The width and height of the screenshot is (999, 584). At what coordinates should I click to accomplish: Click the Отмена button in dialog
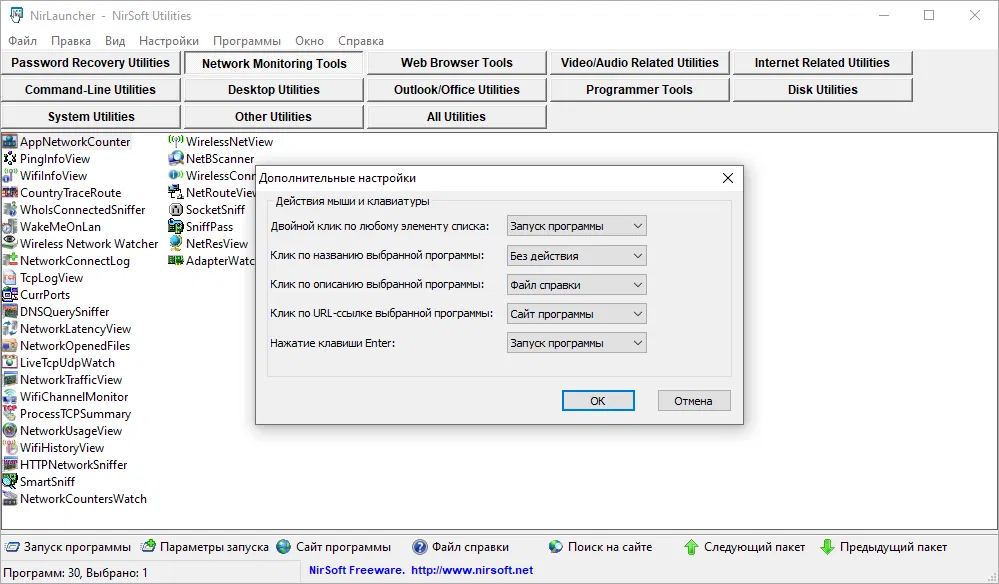(x=694, y=401)
